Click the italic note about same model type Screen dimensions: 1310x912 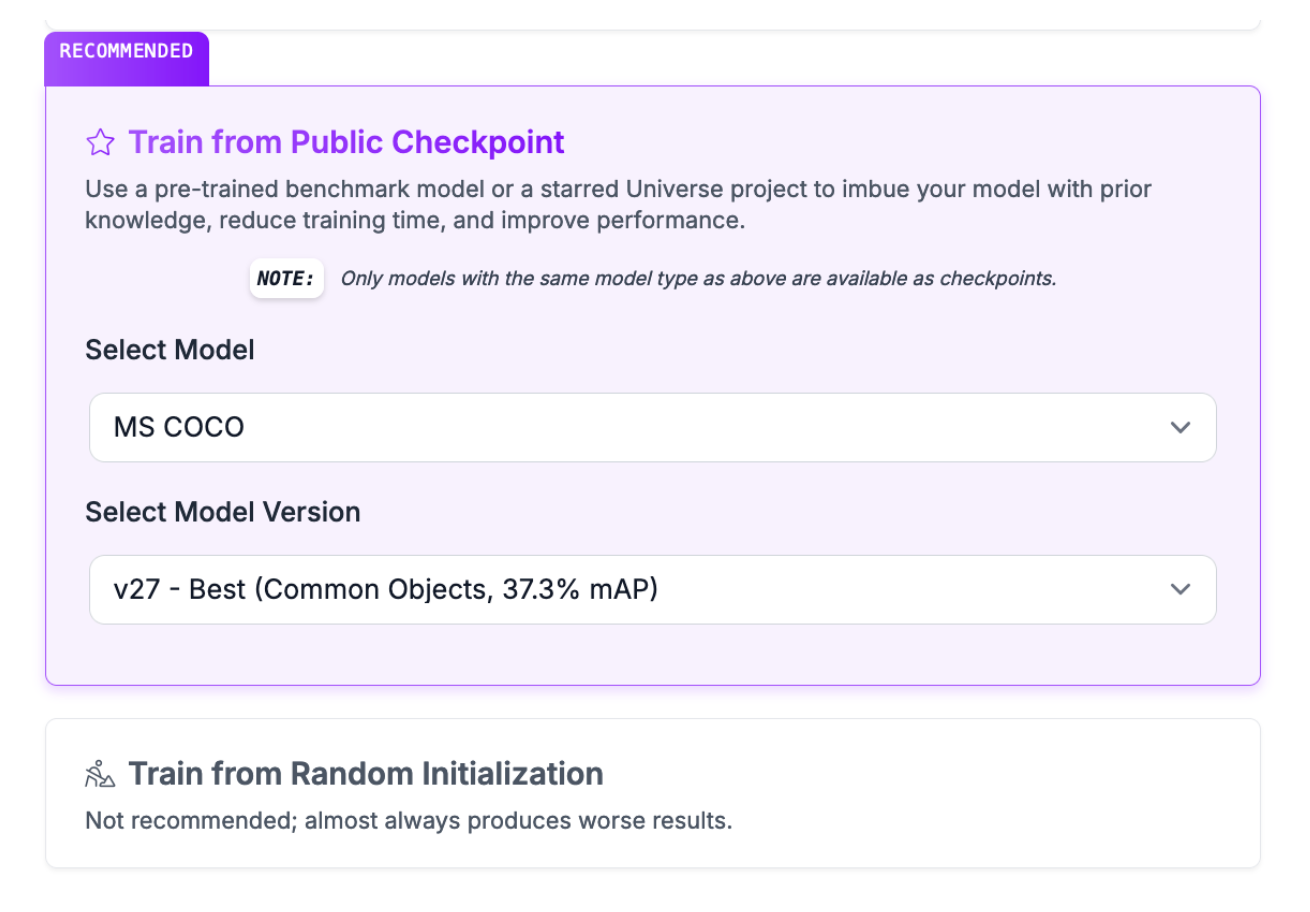tap(698, 279)
